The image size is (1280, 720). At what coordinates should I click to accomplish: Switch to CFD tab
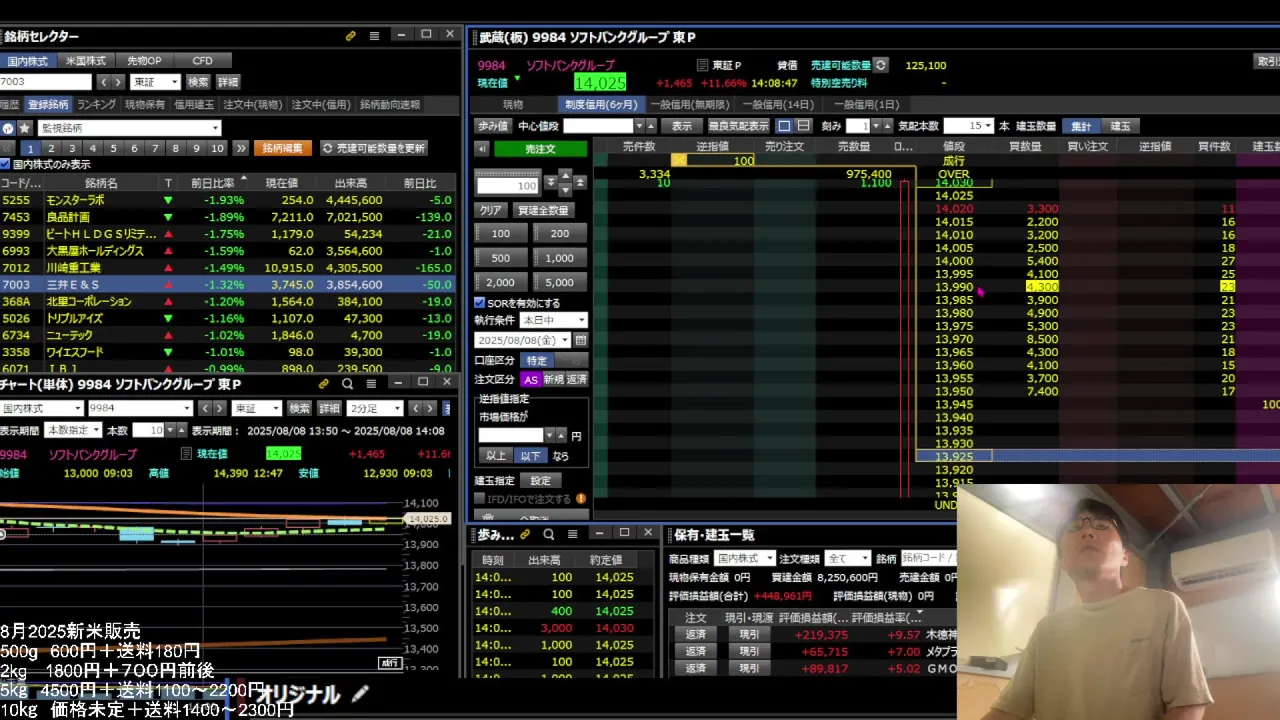203,61
